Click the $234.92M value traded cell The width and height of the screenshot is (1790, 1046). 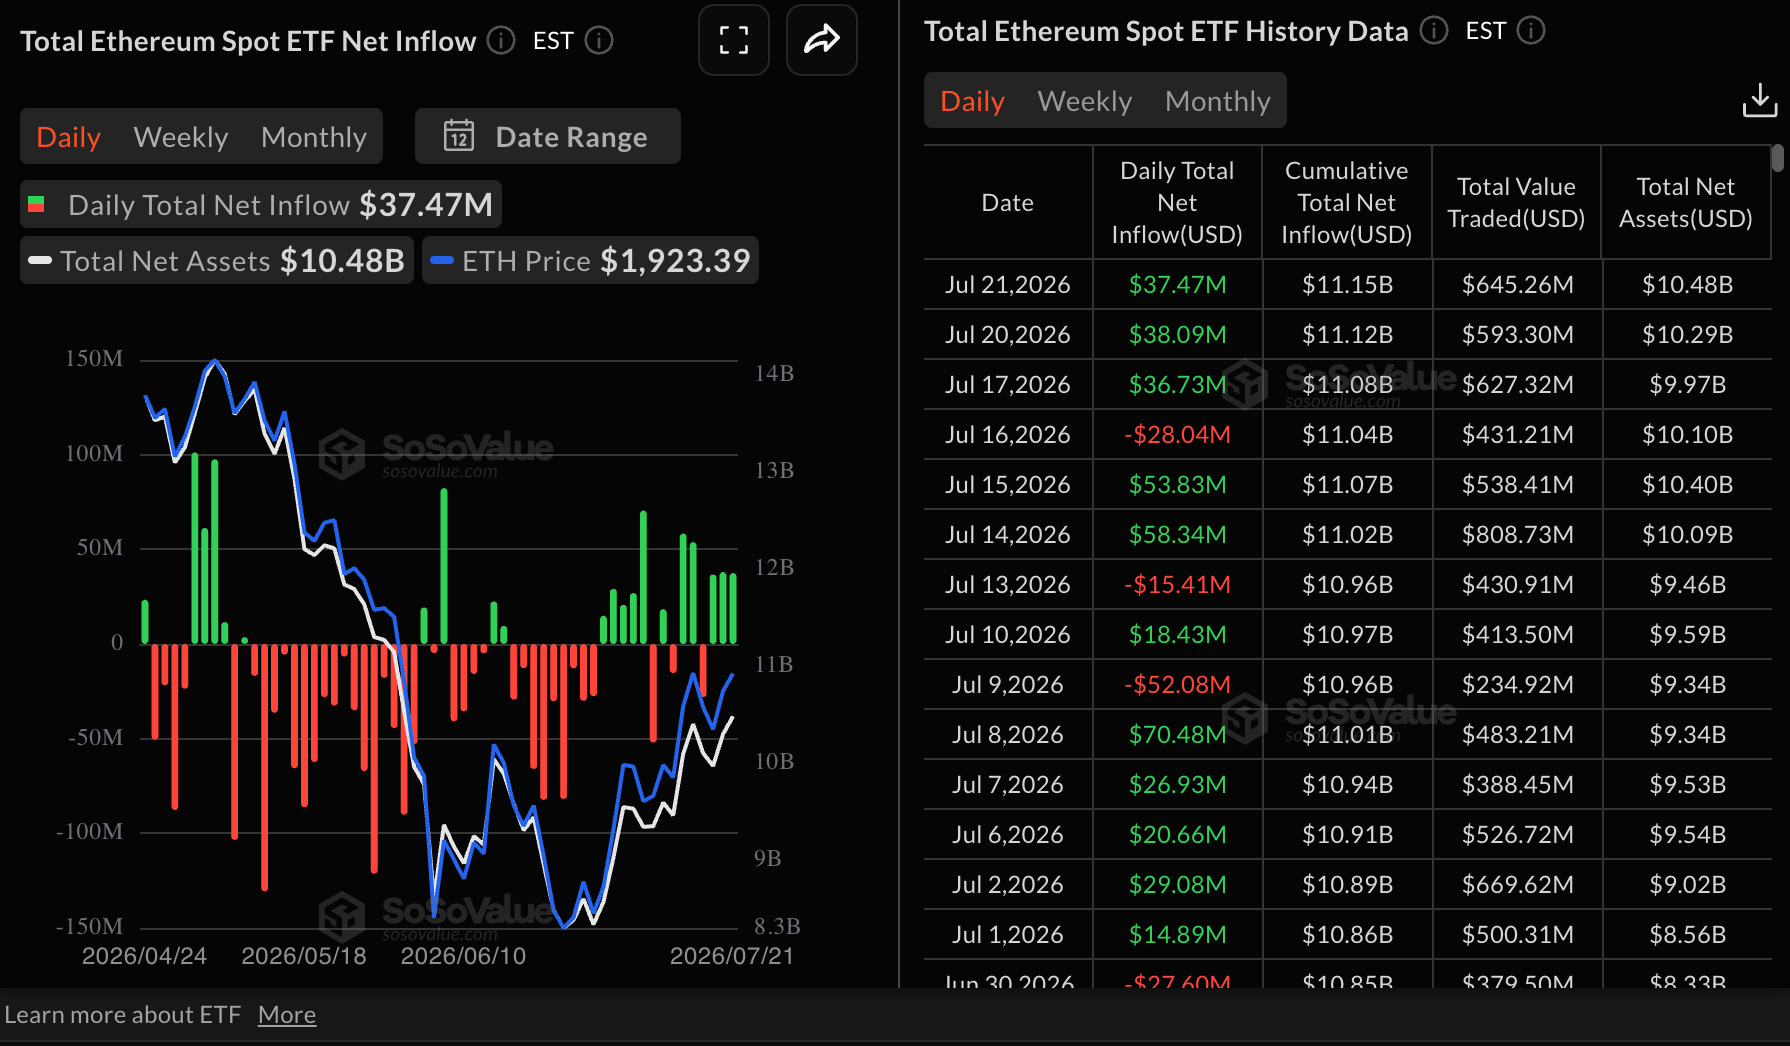pos(1517,685)
